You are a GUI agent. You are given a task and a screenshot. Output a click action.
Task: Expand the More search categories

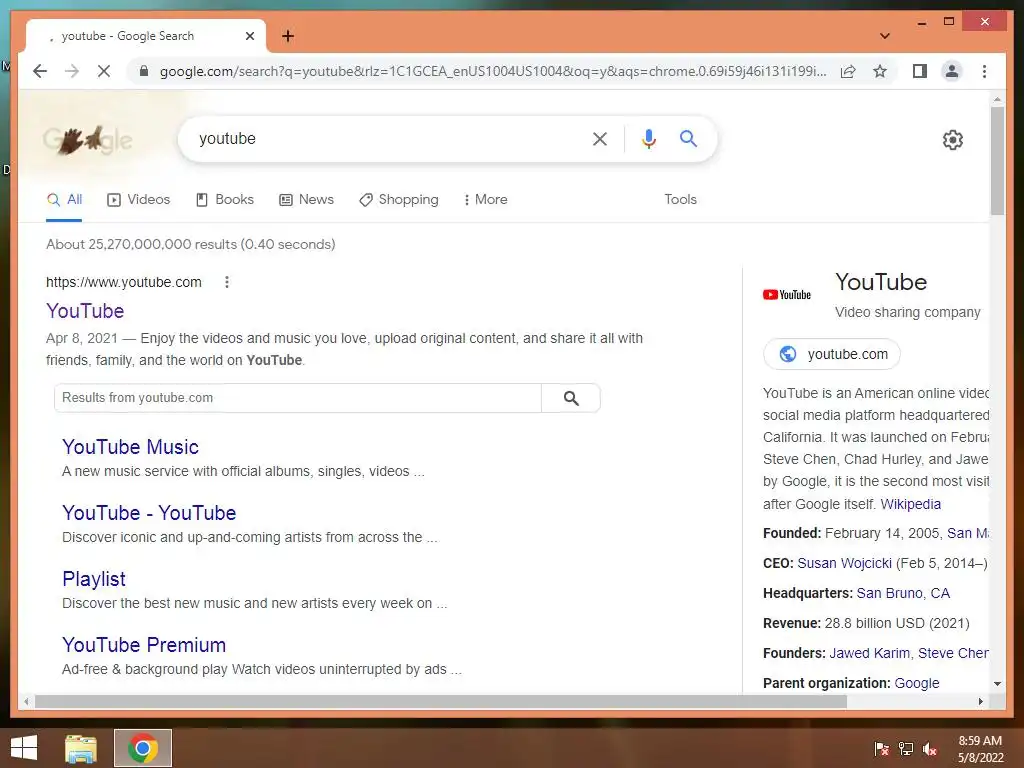(485, 200)
